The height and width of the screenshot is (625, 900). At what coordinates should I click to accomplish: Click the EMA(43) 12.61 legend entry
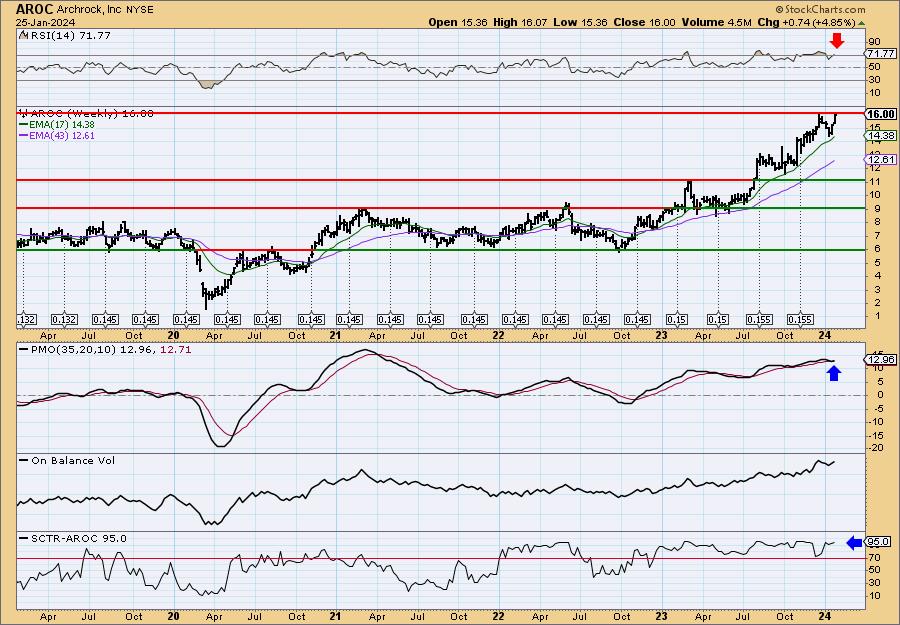(x=61, y=136)
